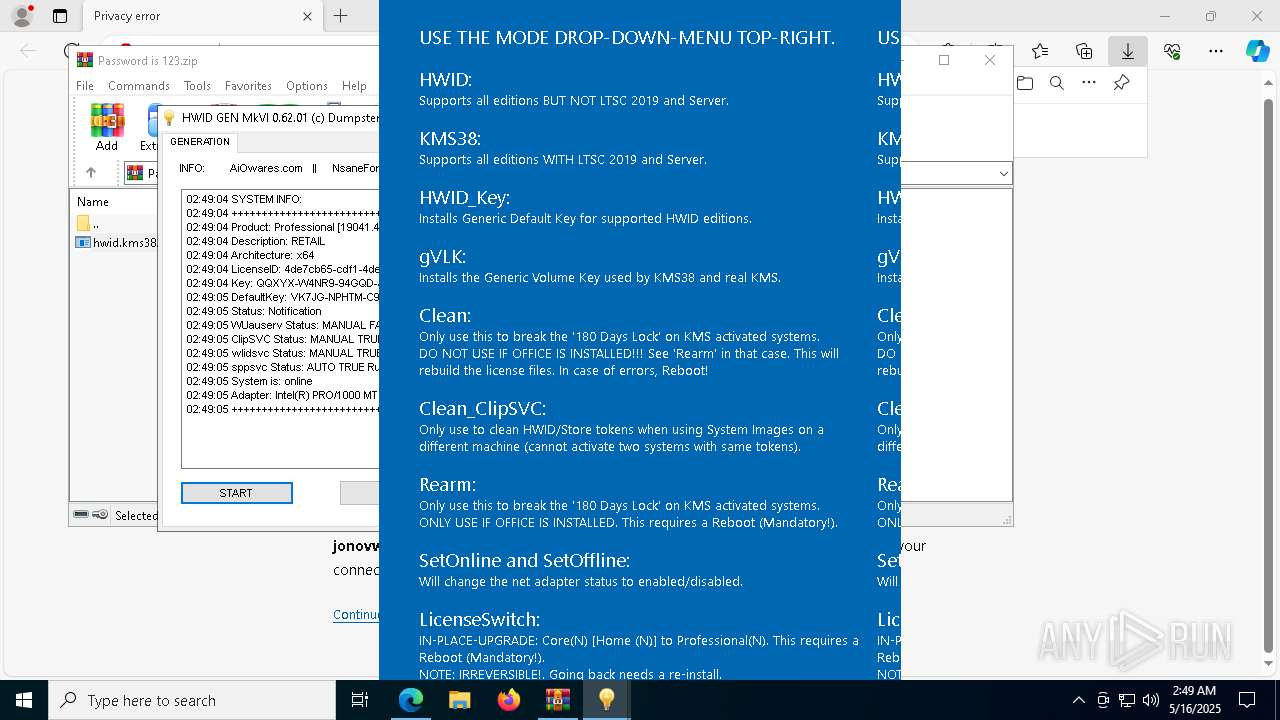
Task: Click the 'Description: RETAIL' log line
Action: [256, 241]
